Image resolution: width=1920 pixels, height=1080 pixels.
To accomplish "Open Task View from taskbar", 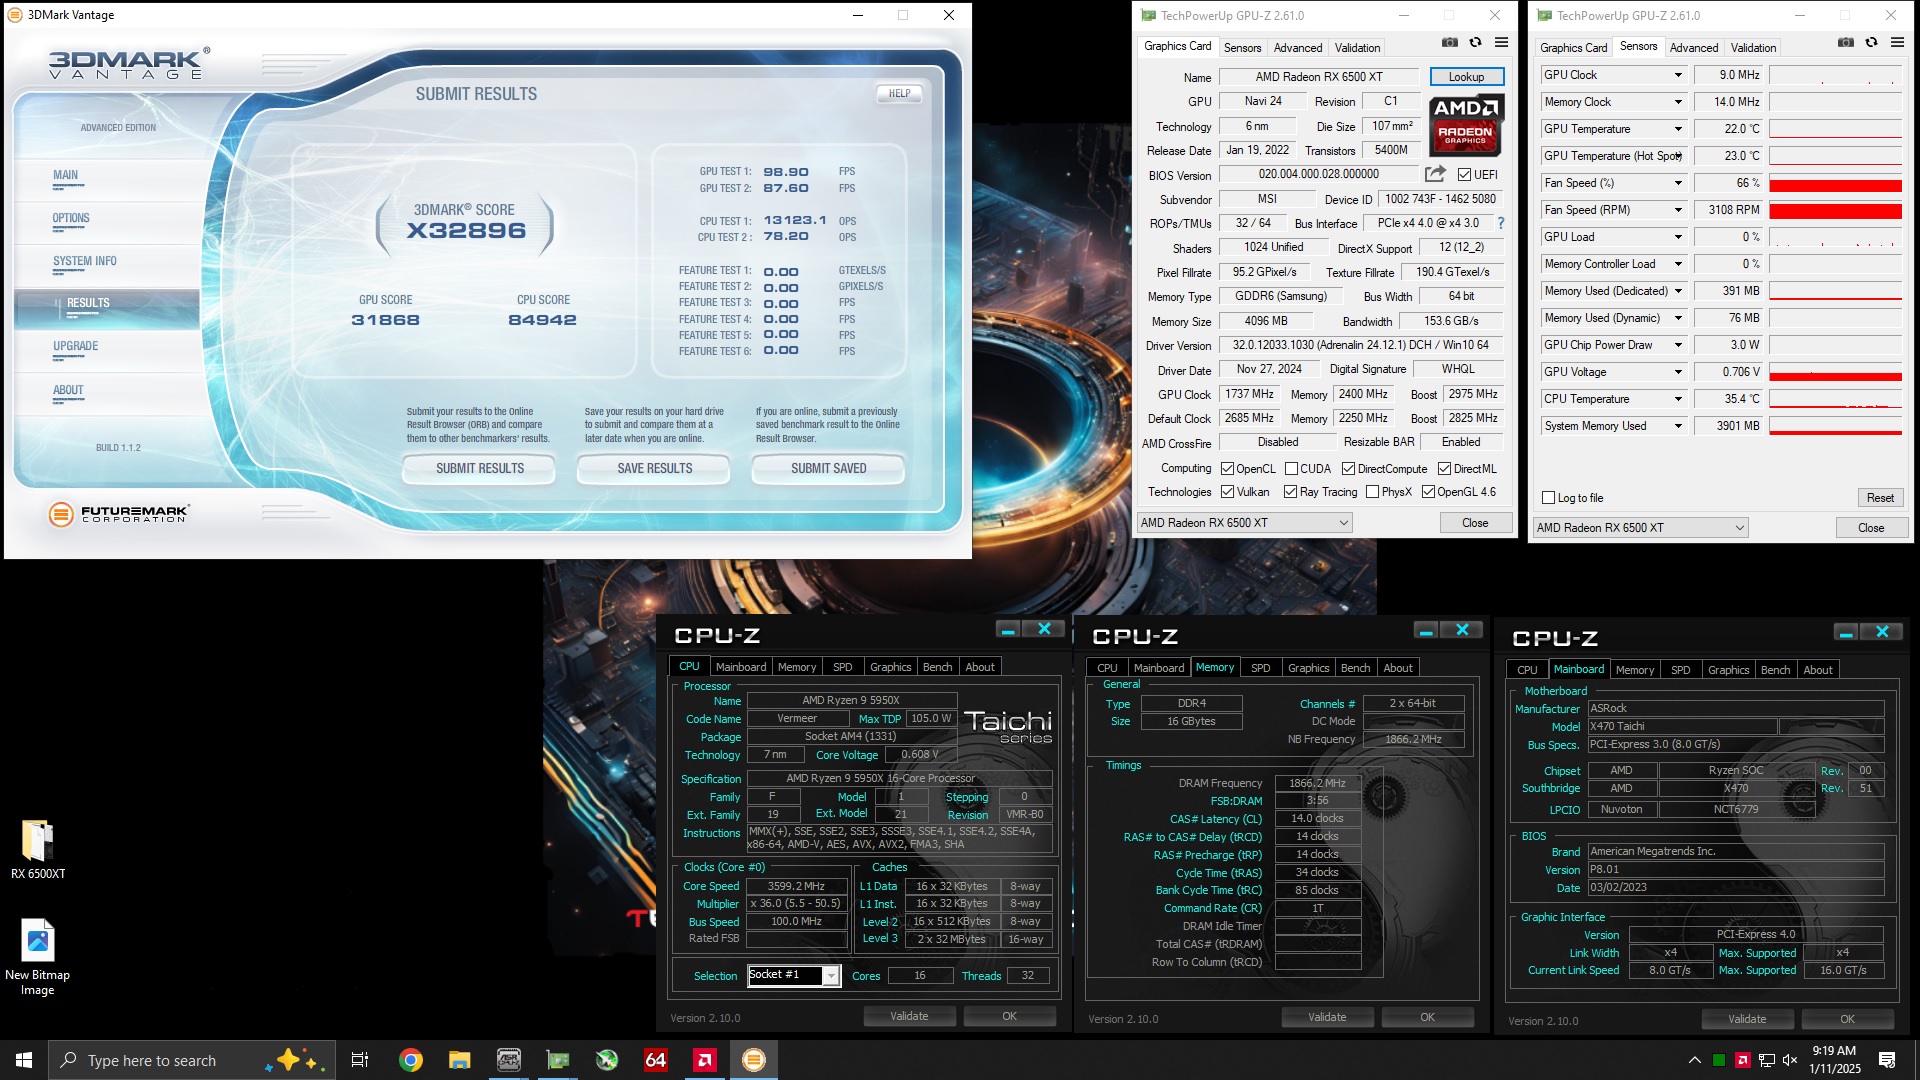I will tap(360, 1060).
